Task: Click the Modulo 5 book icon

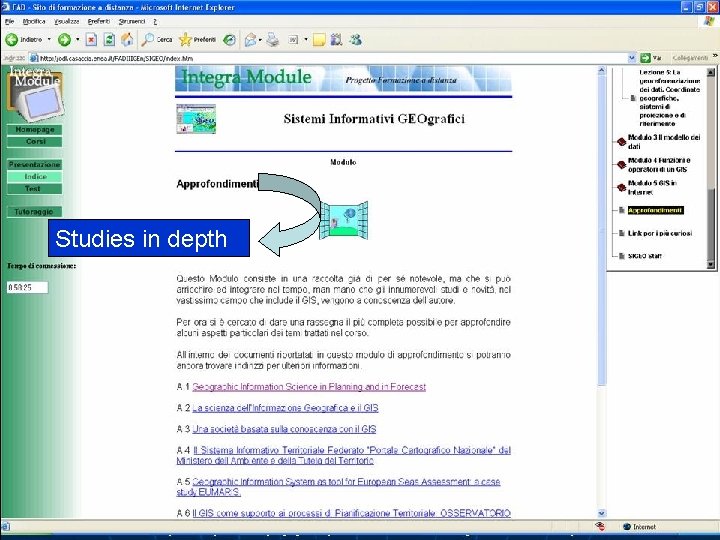Action: point(621,187)
